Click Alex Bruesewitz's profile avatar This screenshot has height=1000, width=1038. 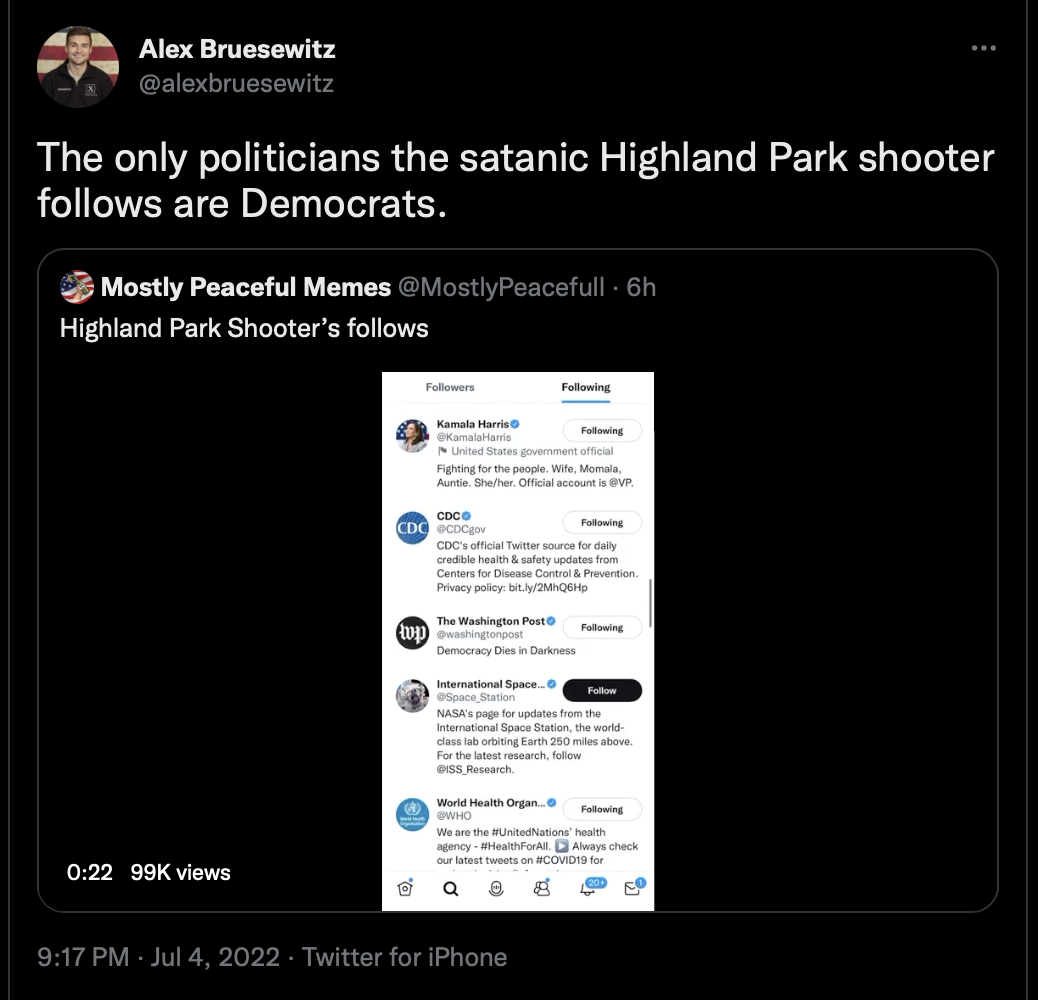tap(78, 67)
